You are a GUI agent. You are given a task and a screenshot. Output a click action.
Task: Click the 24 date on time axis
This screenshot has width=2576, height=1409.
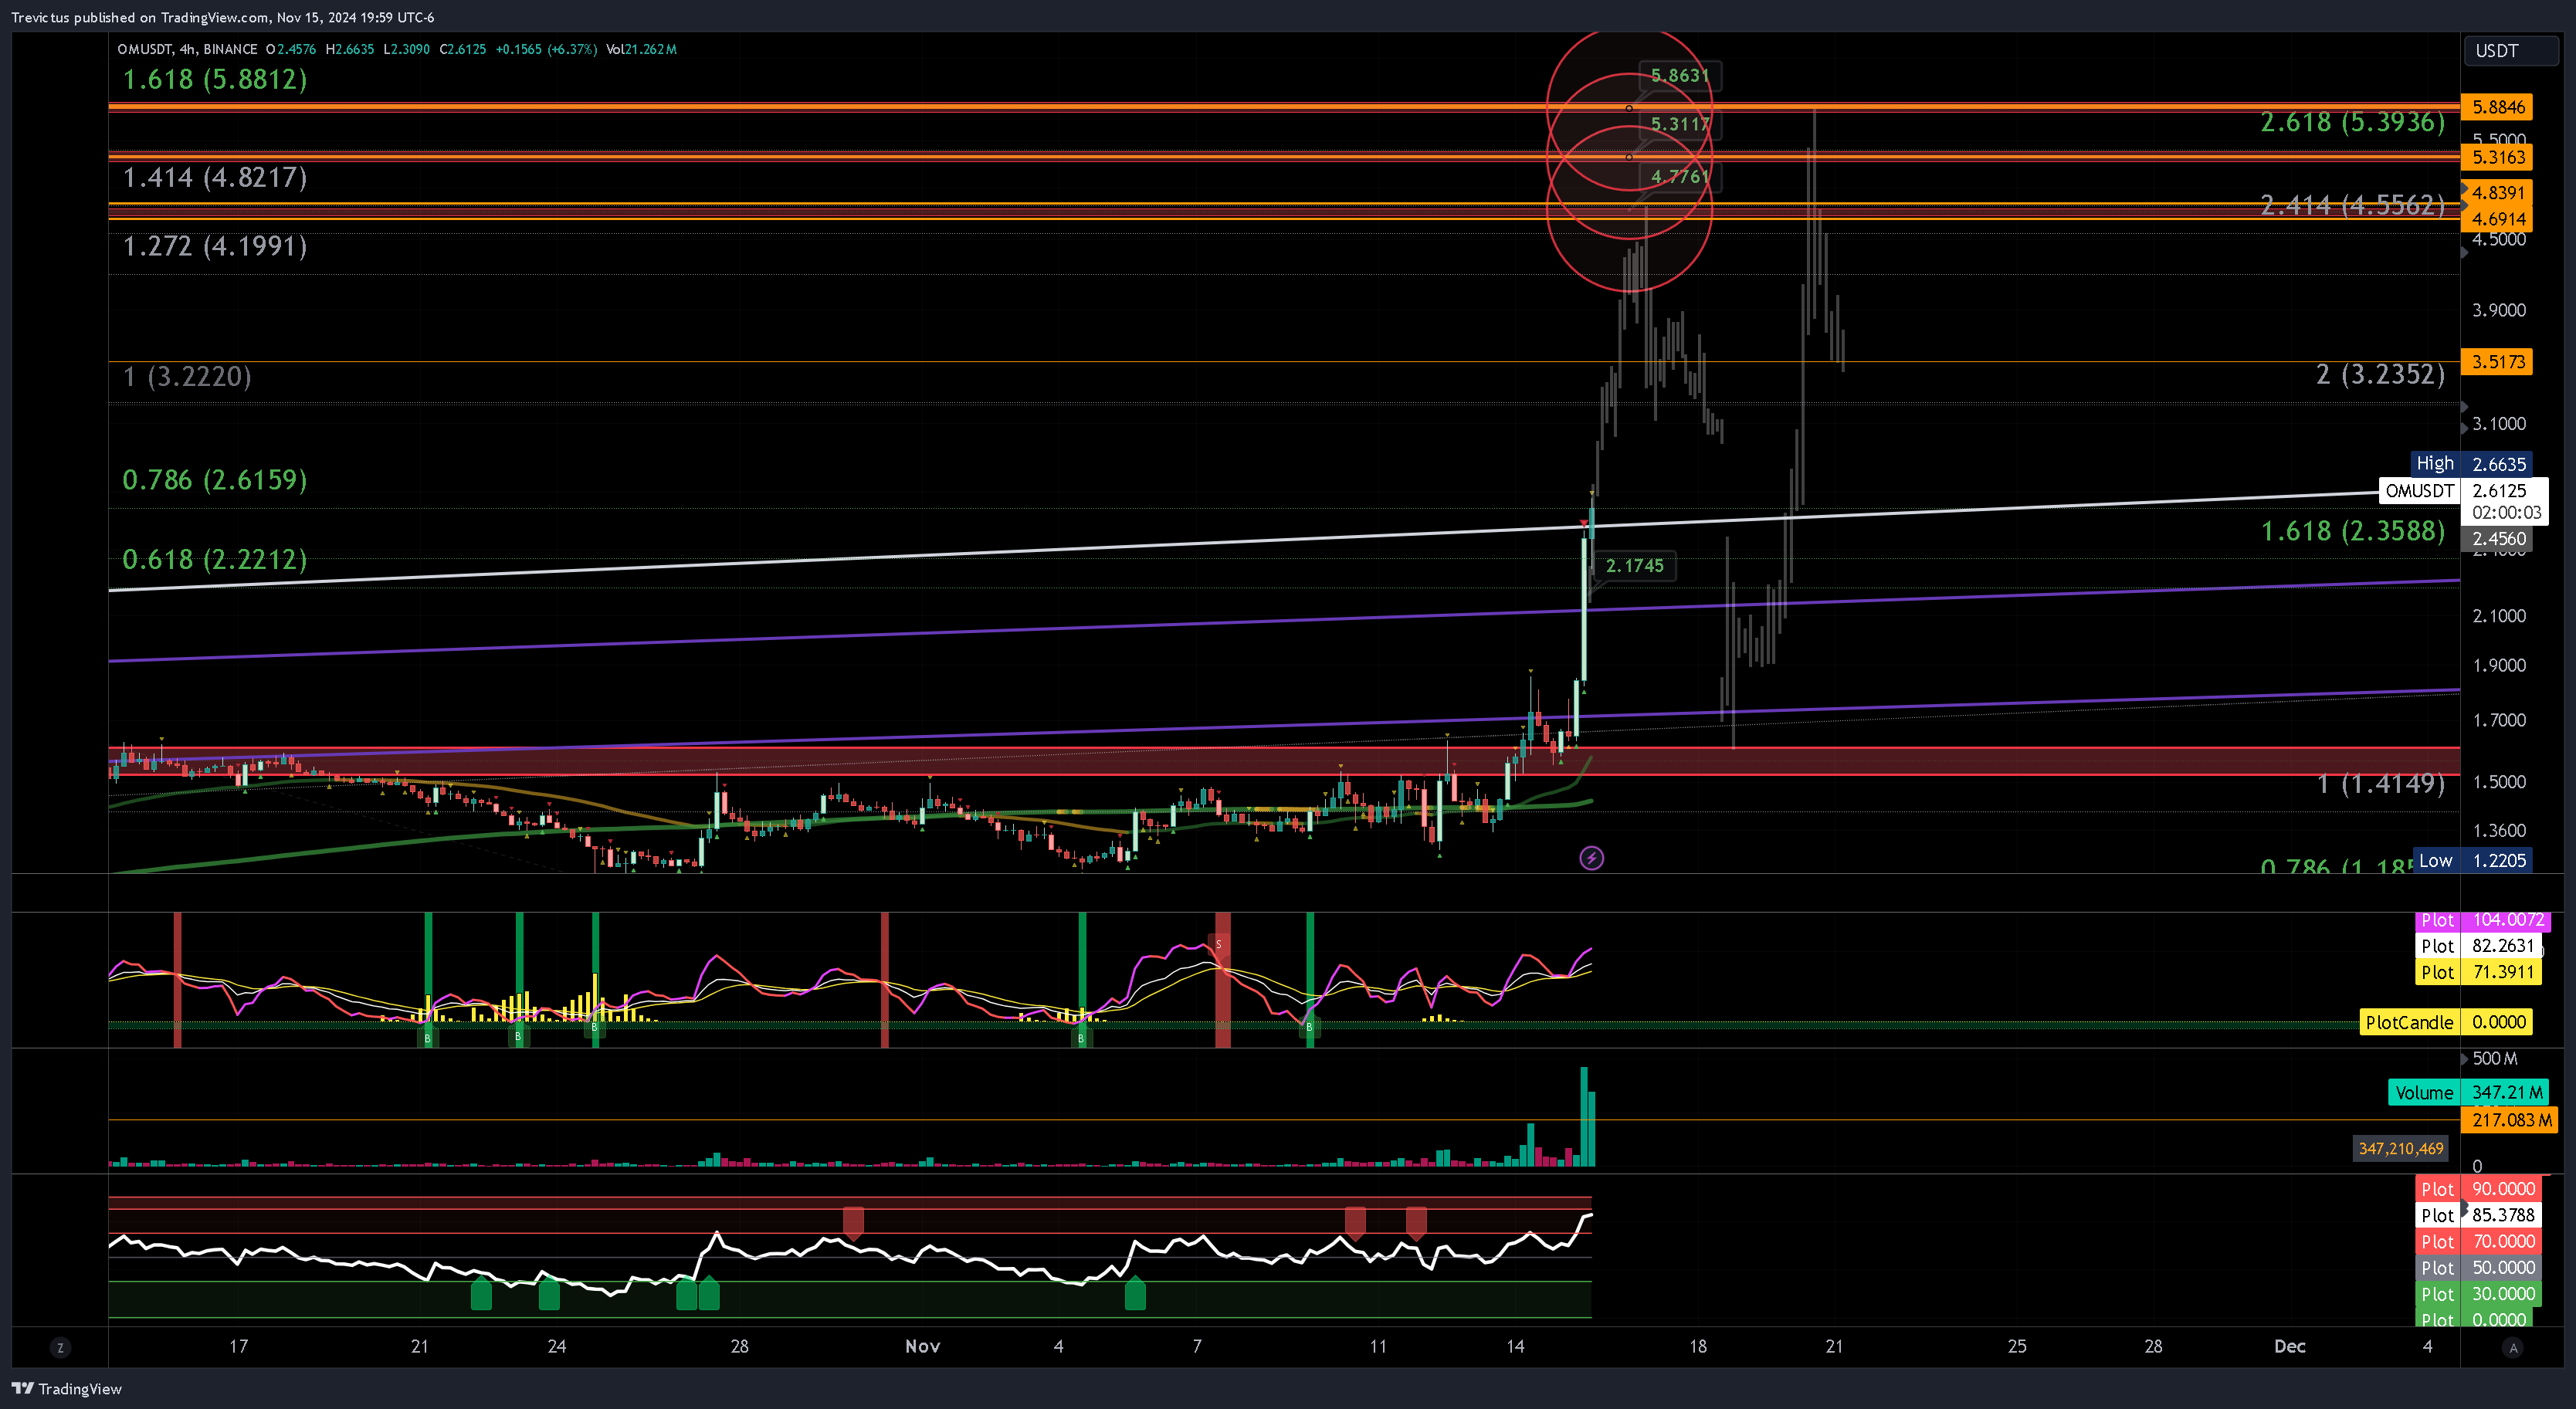tap(557, 1346)
